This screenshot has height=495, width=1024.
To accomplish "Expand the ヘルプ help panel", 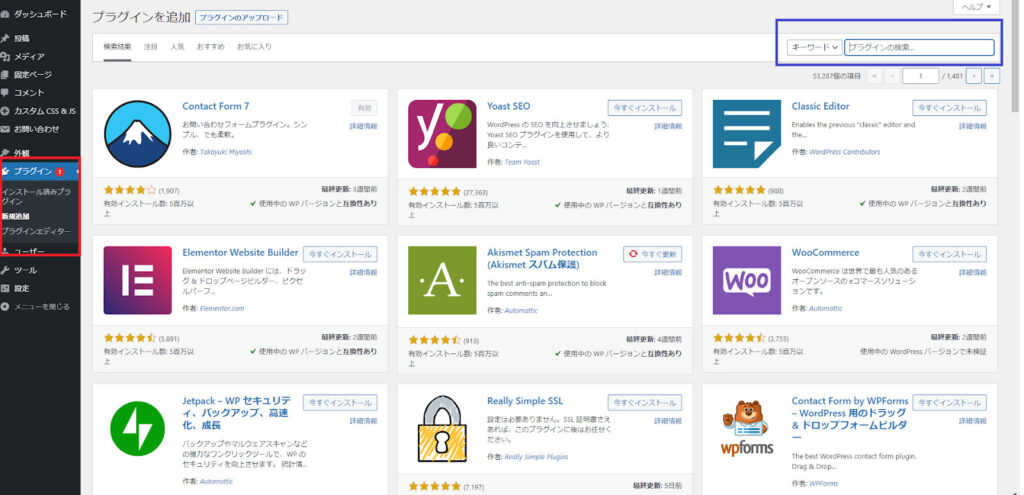I will pos(976,7).
